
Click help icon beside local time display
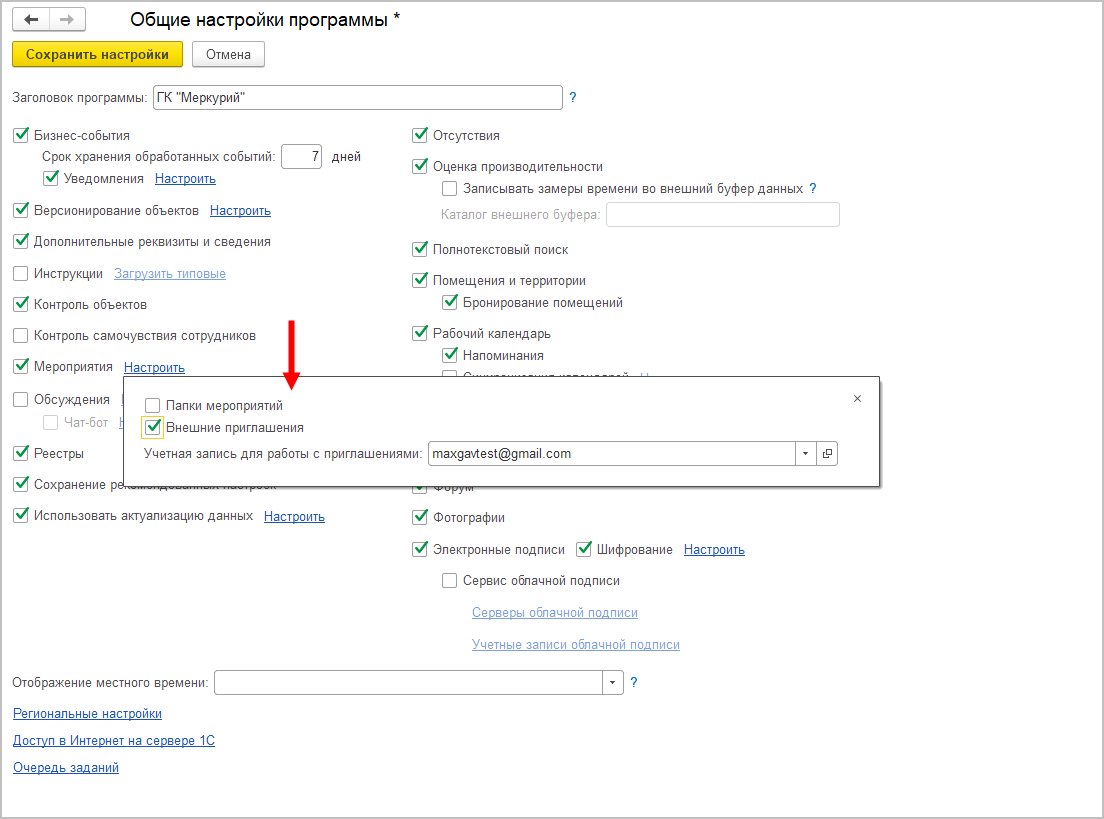pyautogui.click(x=634, y=683)
